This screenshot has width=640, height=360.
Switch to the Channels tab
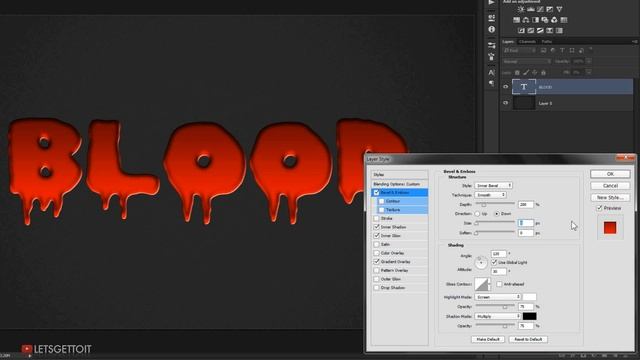[x=527, y=41]
